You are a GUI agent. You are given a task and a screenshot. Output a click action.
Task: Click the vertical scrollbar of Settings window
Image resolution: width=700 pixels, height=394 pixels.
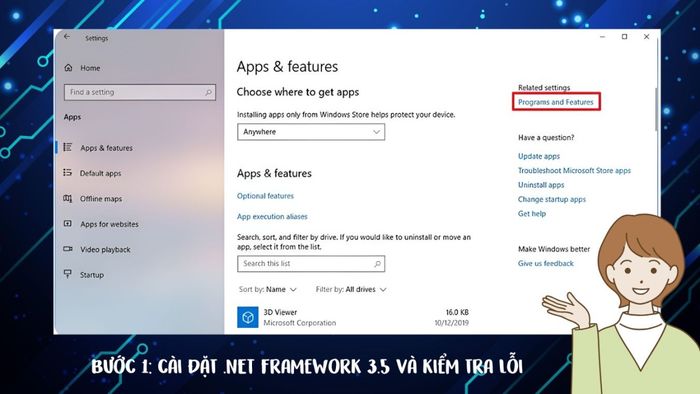pos(656,109)
